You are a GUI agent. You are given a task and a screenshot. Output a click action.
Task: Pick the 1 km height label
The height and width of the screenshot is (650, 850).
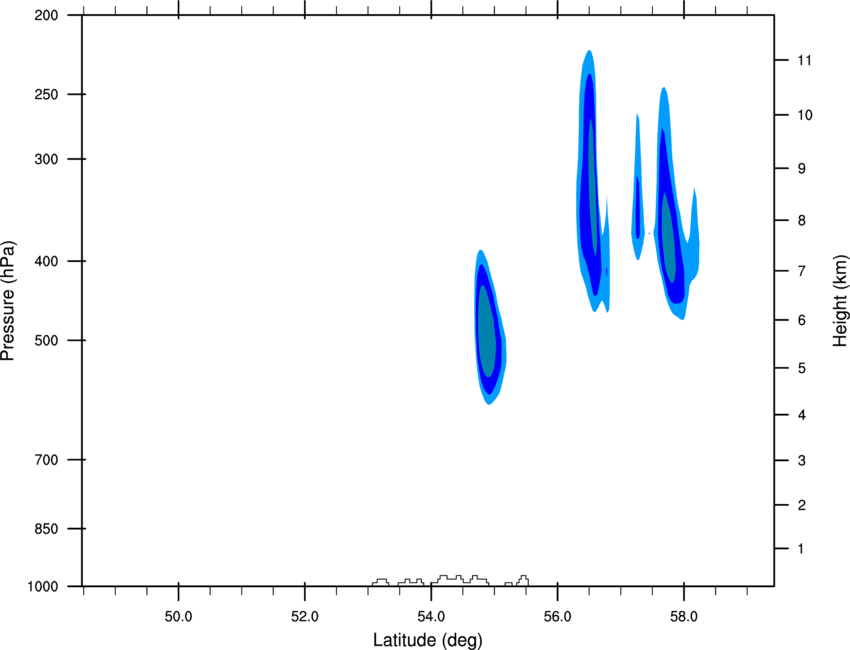tap(801, 549)
